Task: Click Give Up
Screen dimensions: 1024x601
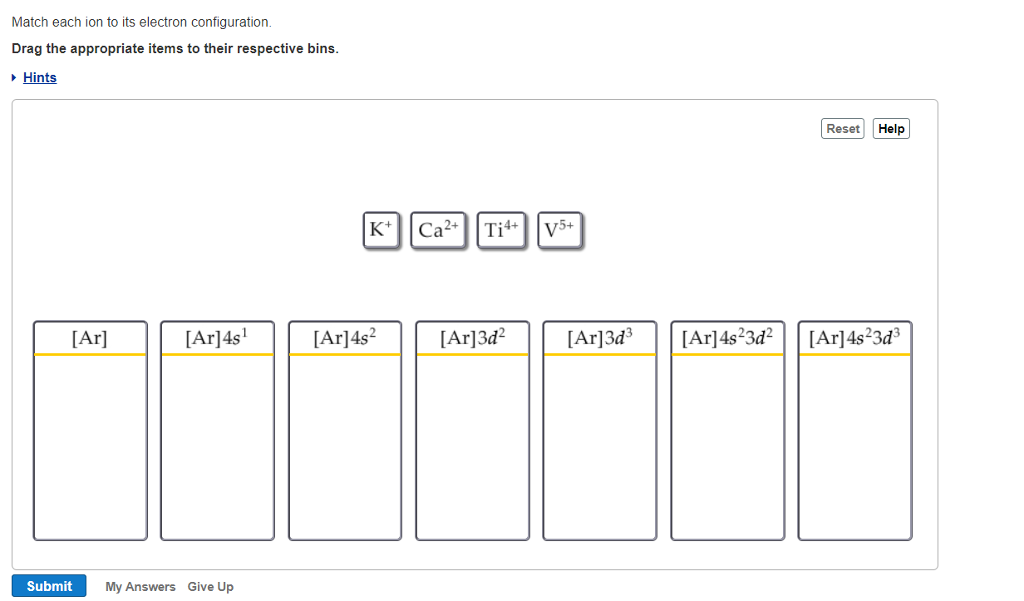Action: pos(210,586)
